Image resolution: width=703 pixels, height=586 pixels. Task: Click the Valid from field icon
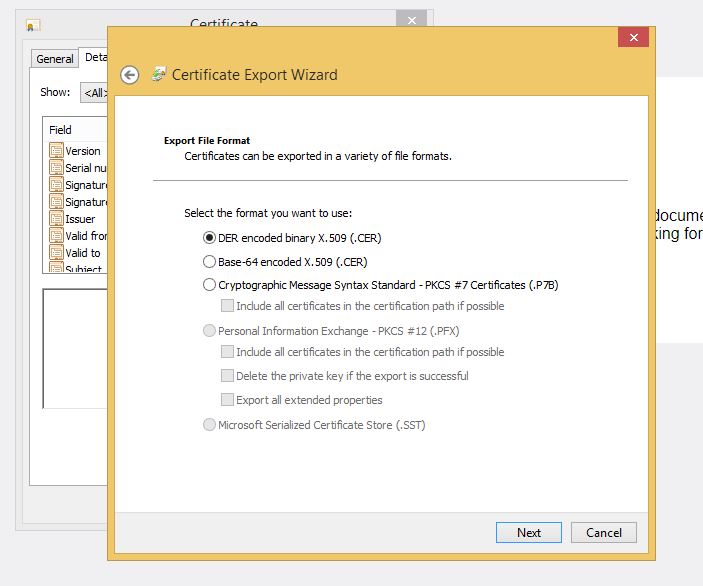(56, 236)
